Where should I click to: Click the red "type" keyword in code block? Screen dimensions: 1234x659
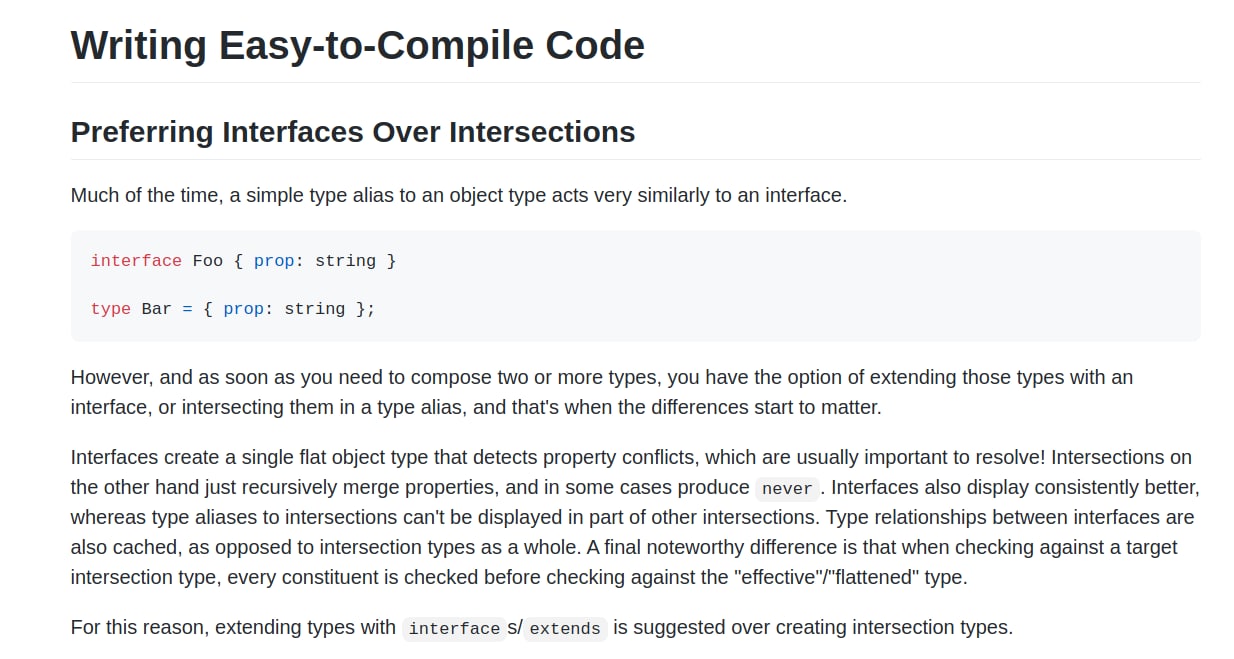(110, 309)
